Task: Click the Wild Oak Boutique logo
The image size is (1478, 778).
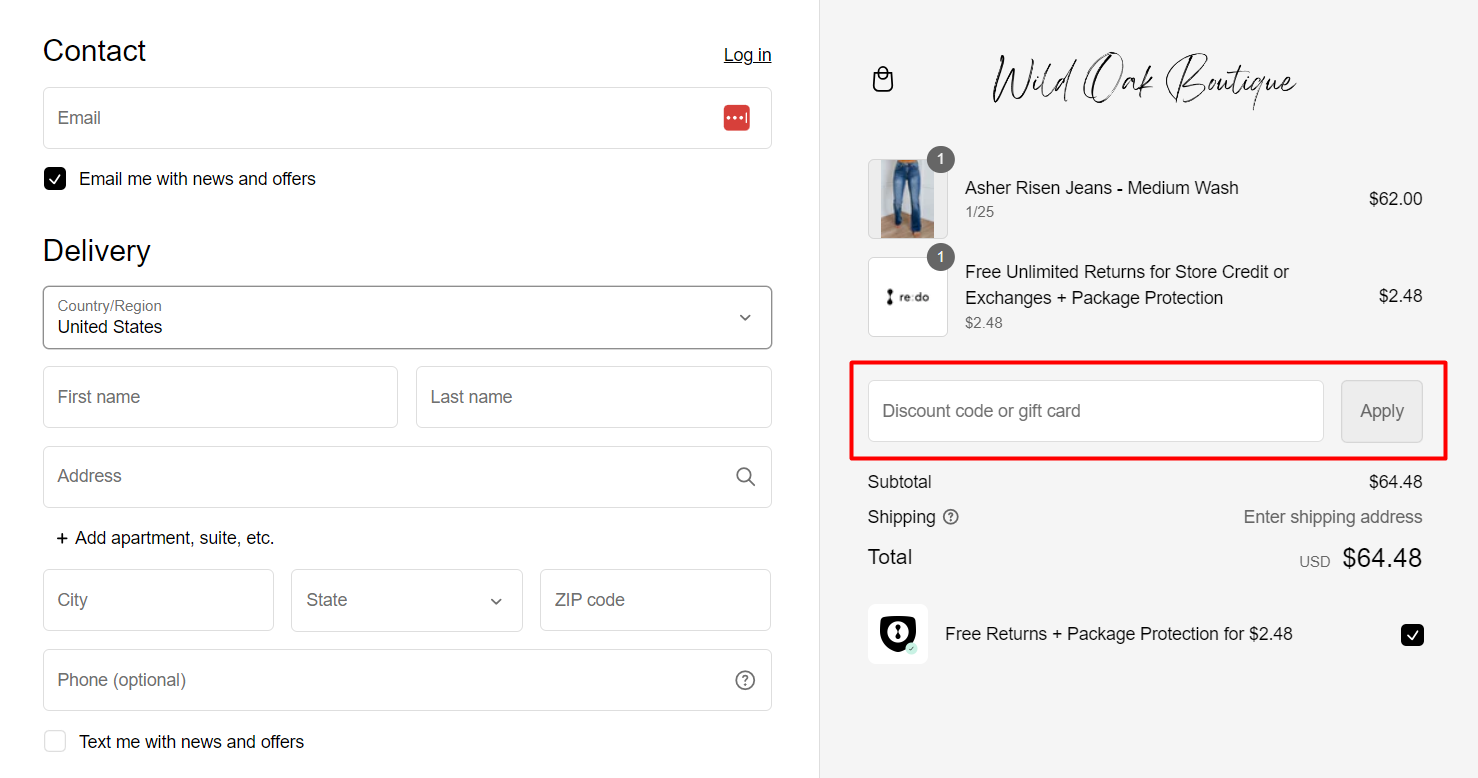Action: pyautogui.click(x=1144, y=79)
